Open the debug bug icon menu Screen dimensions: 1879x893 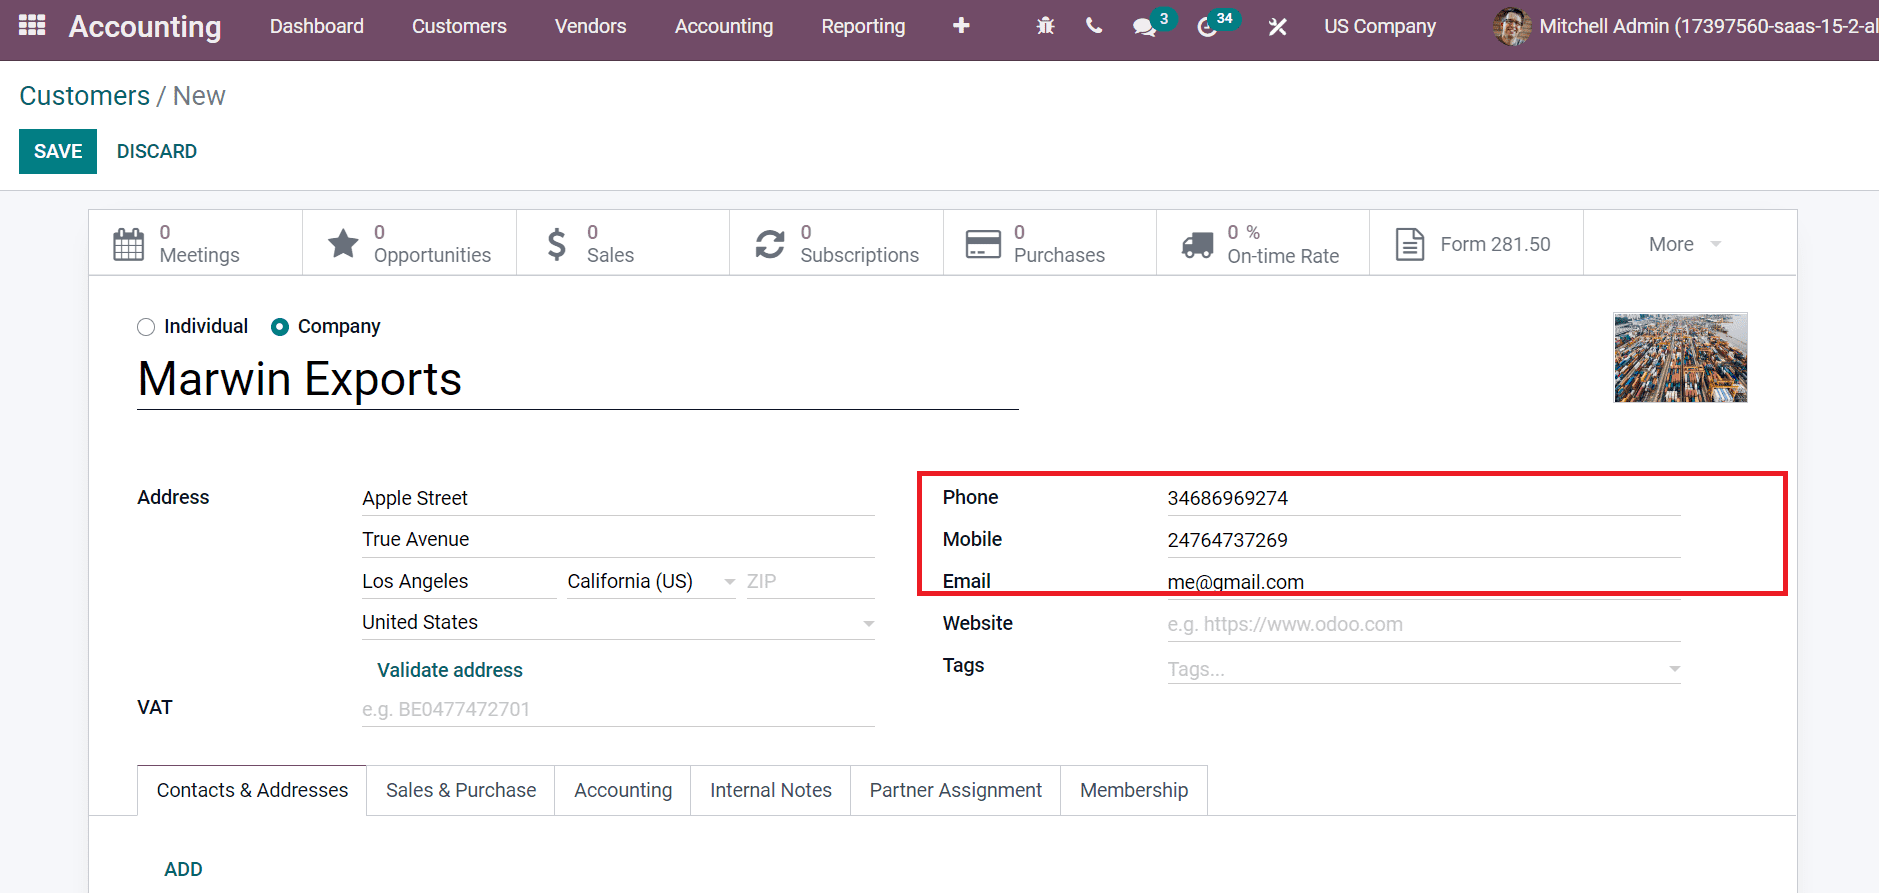click(1045, 26)
